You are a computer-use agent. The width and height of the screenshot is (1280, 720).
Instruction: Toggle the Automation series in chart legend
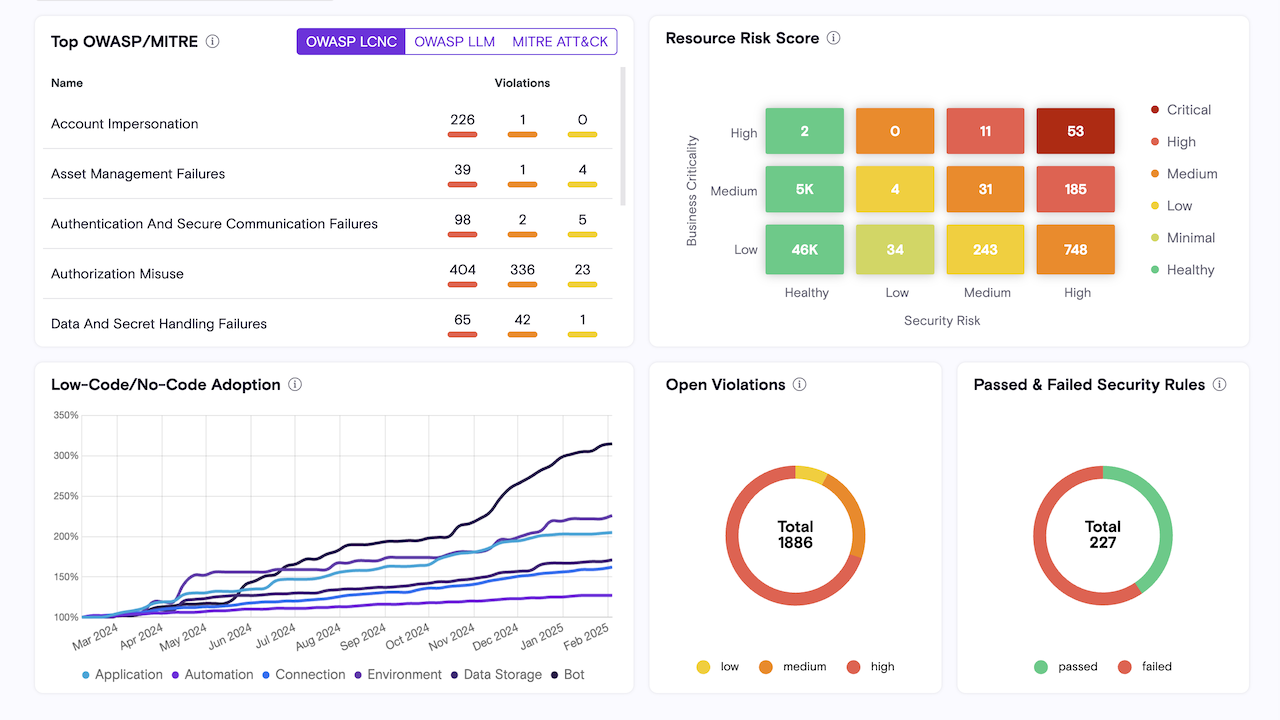click(x=212, y=675)
